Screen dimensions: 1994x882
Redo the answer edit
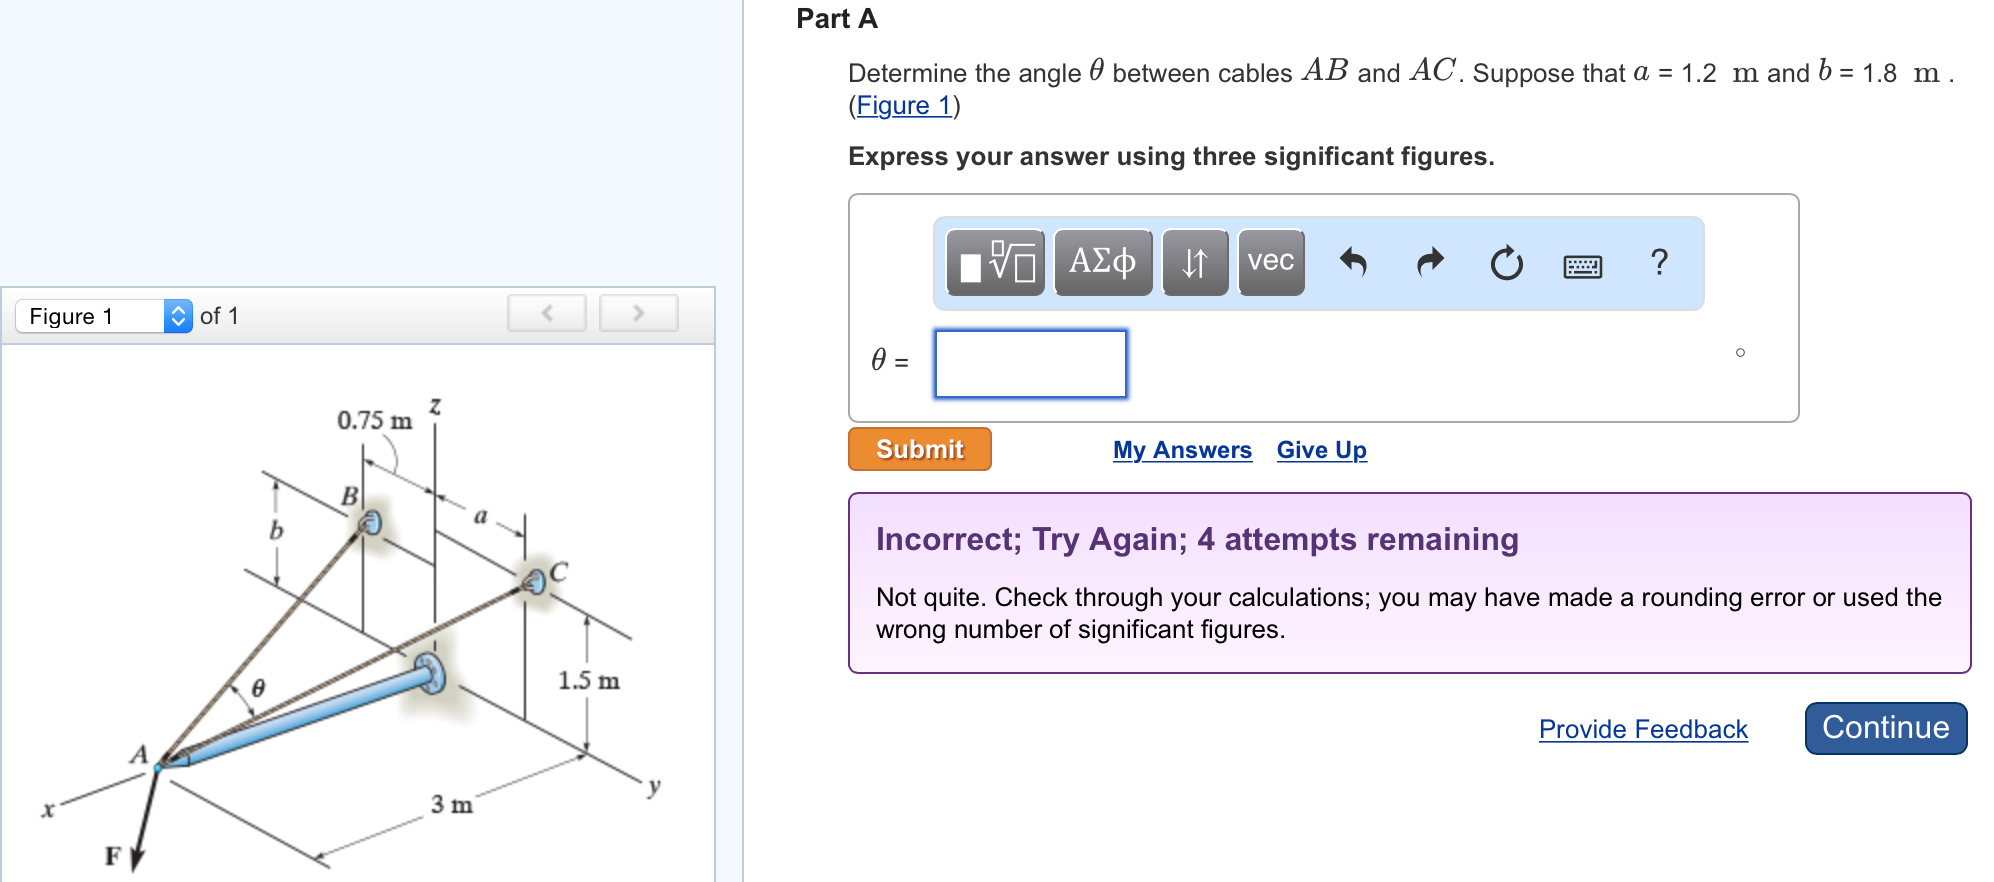click(1430, 263)
